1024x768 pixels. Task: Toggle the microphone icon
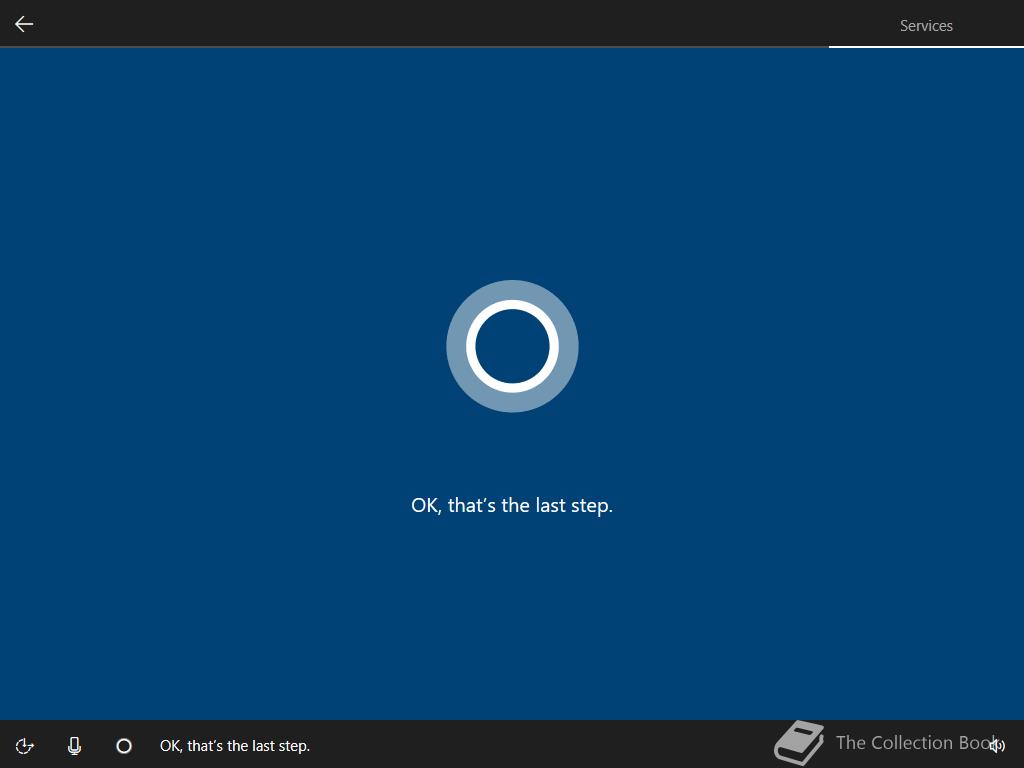[74, 746]
